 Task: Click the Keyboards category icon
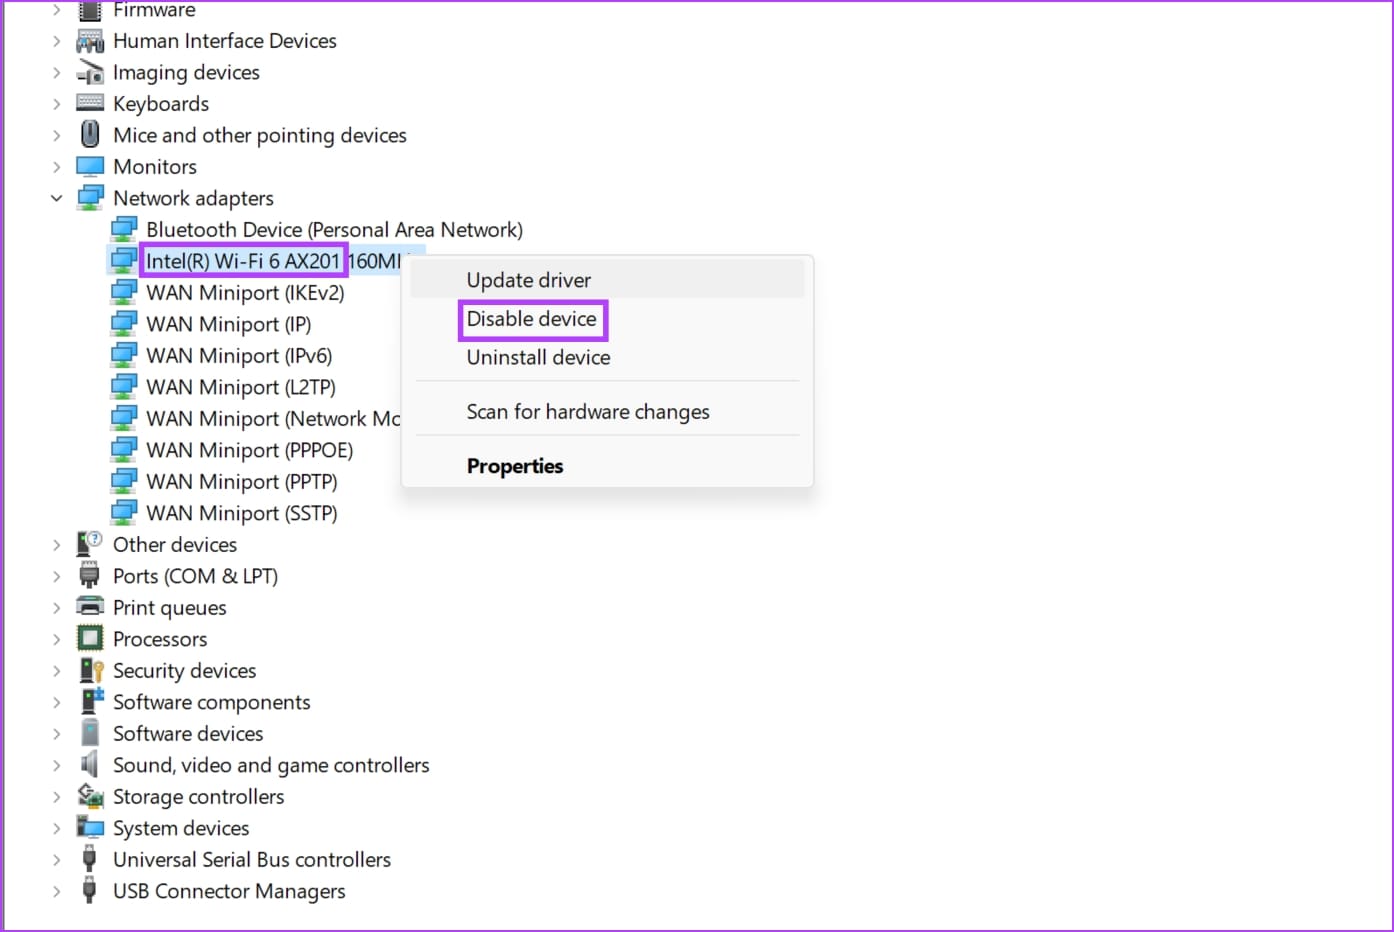[90, 104]
